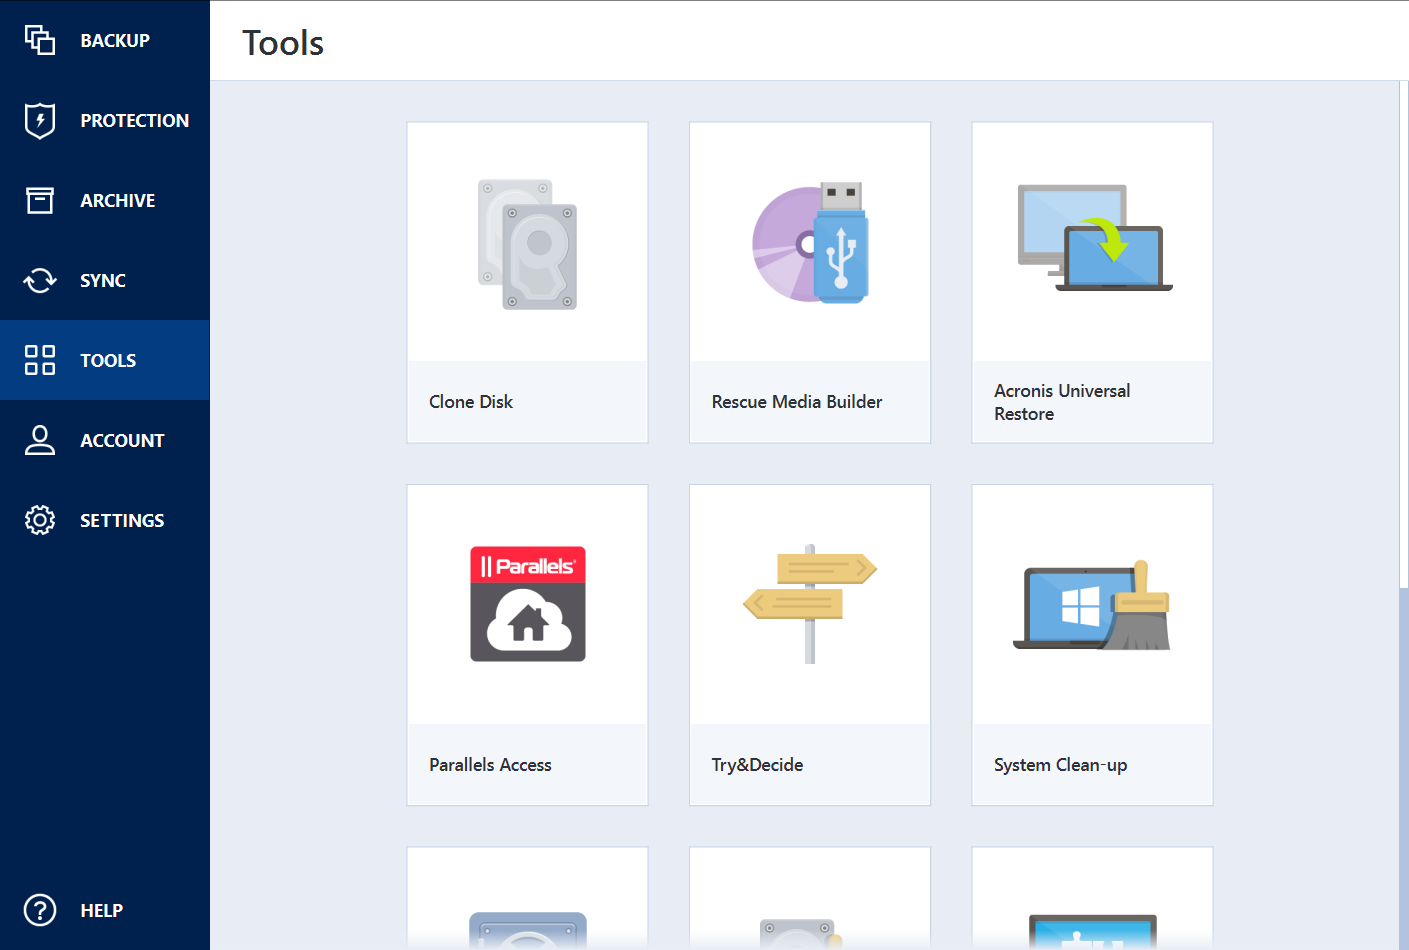The height and width of the screenshot is (950, 1409).
Task: Open the Help section
Action: [x=102, y=911]
